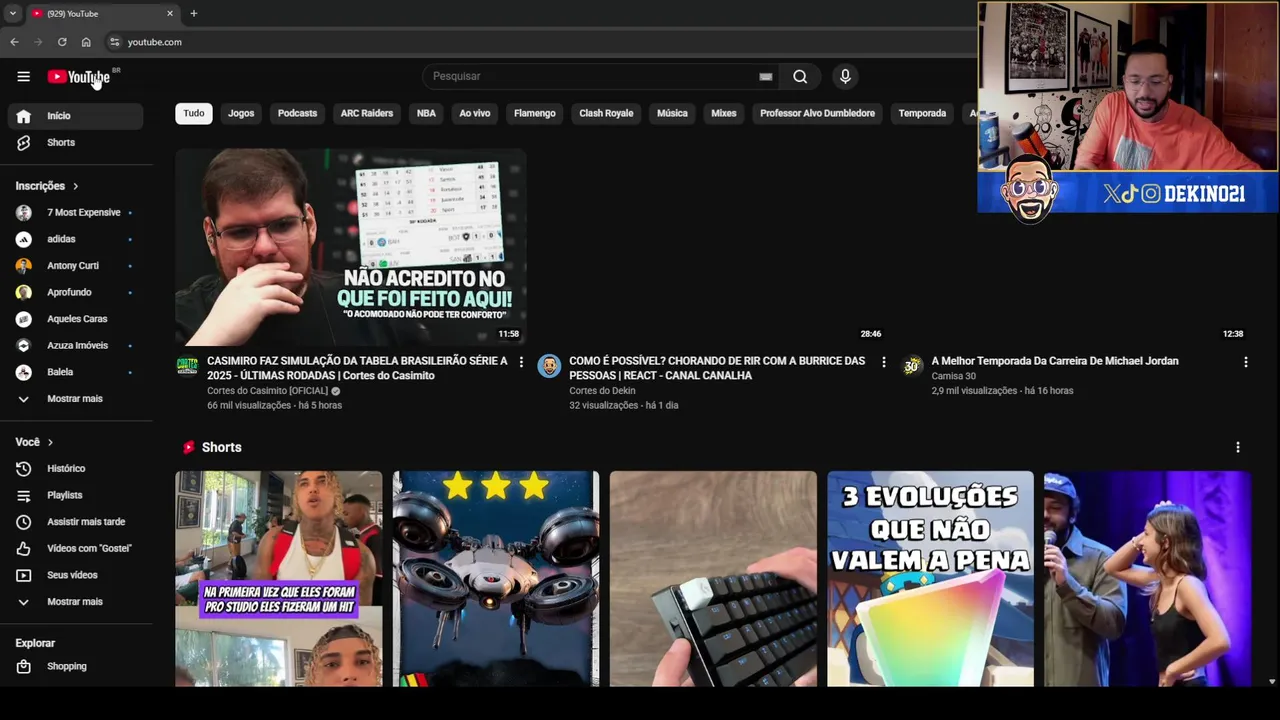Open Assistir mais tarde
1280x720 pixels.
(75, 522)
